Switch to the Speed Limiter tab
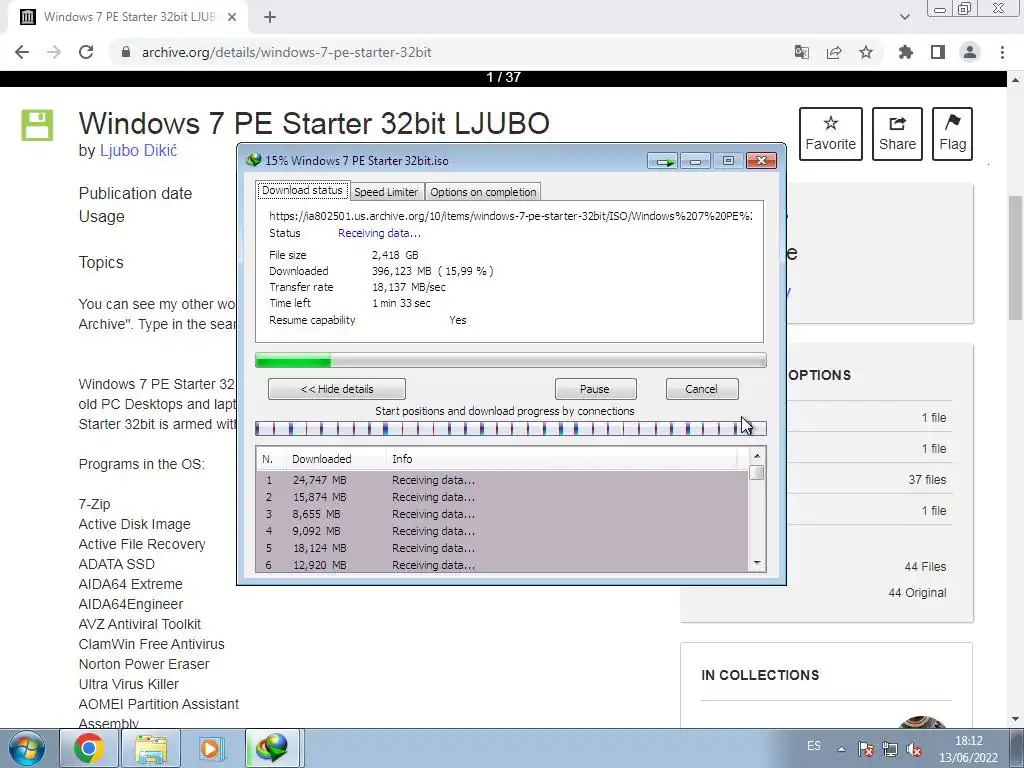The height and width of the screenshot is (768, 1024). 386,192
